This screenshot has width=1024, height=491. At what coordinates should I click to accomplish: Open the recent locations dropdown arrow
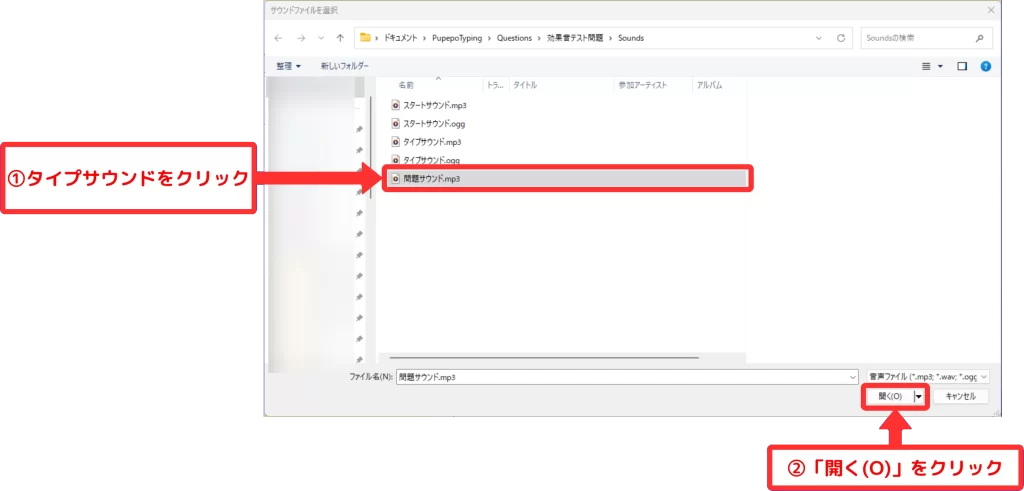point(320,38)
